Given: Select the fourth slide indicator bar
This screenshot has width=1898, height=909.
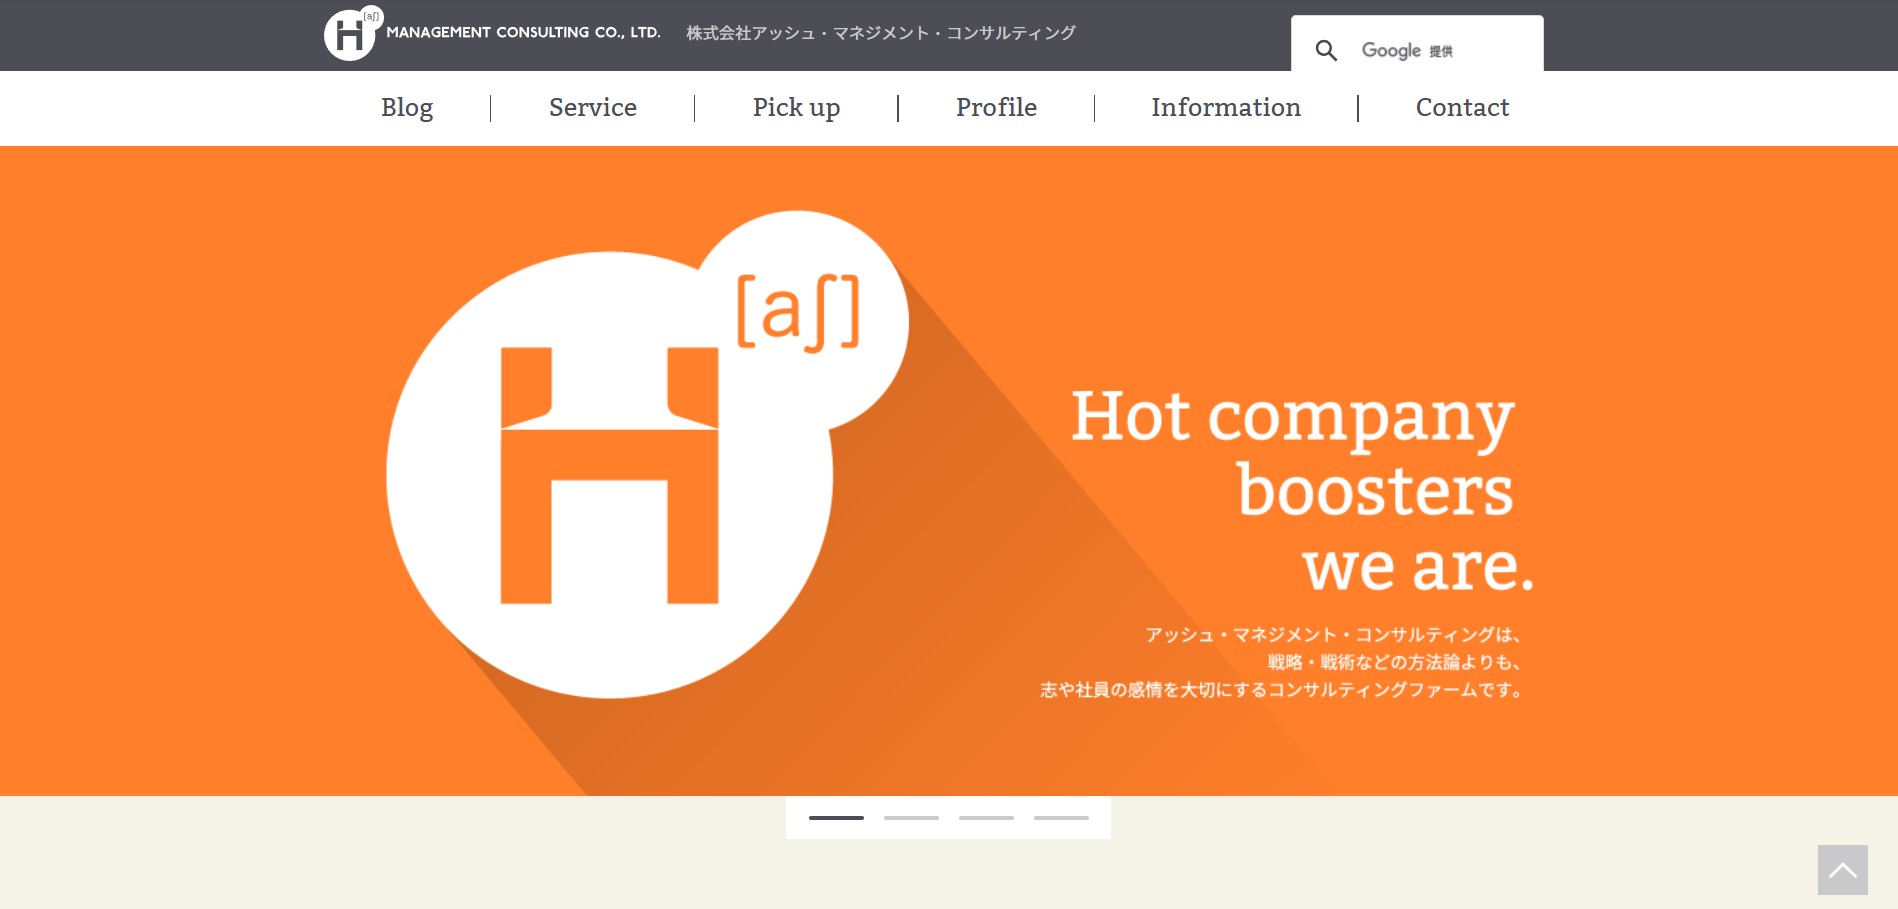Looking at the screenshot, I should tap(1061, 818).
